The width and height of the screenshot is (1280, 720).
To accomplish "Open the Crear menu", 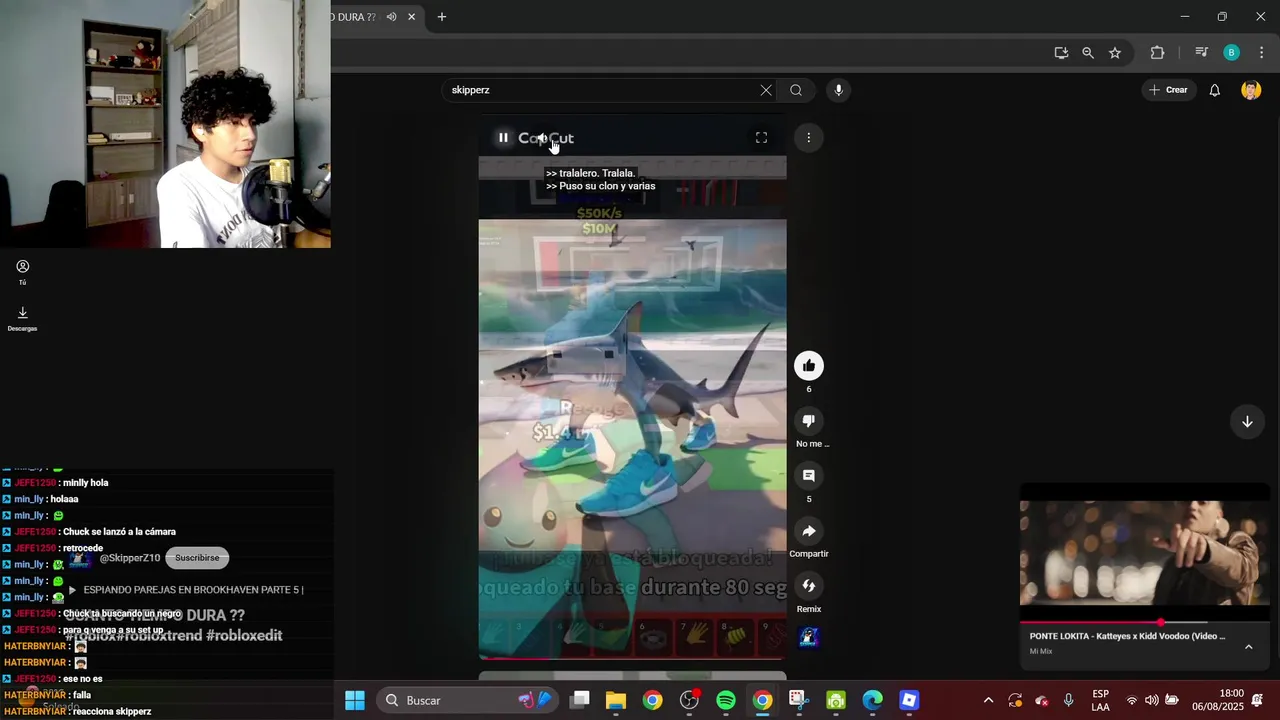I will [1168, 90].
